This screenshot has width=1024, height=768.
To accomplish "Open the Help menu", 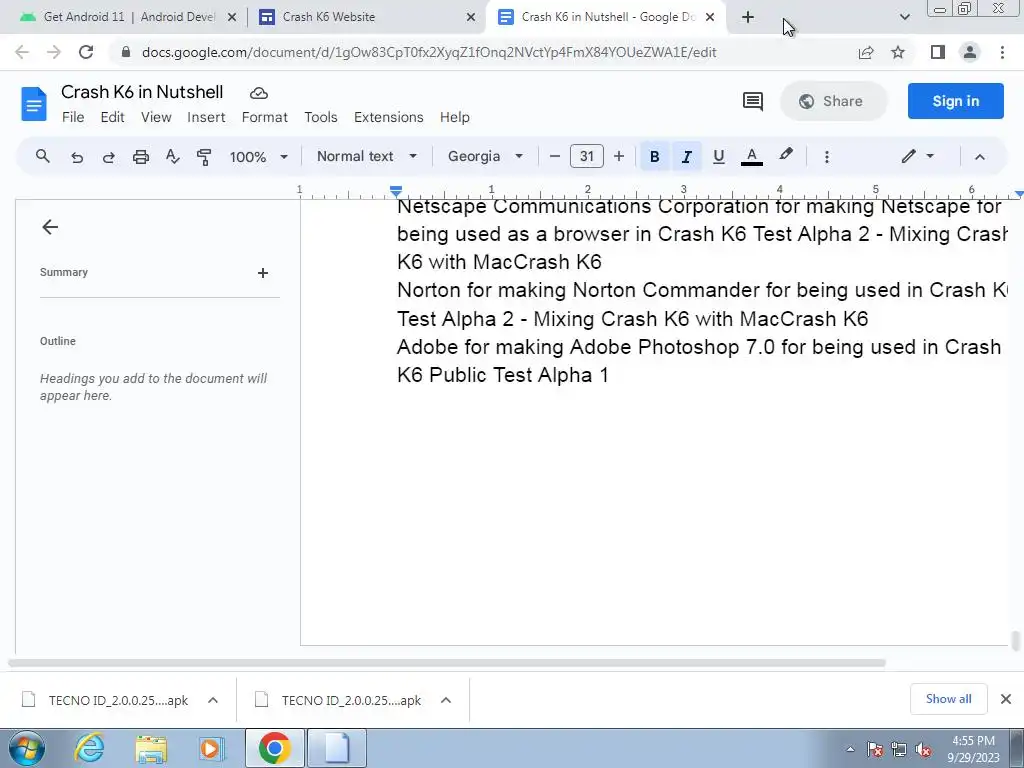I will point(455,117).
